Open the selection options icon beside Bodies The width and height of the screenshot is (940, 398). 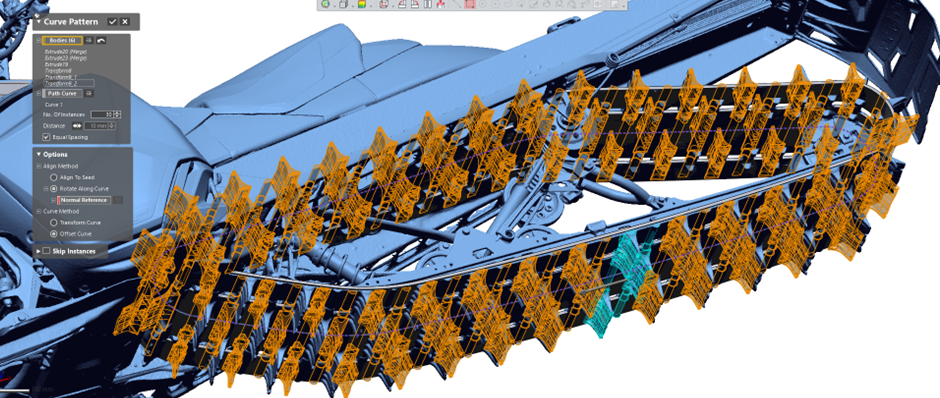click(89, 40)
